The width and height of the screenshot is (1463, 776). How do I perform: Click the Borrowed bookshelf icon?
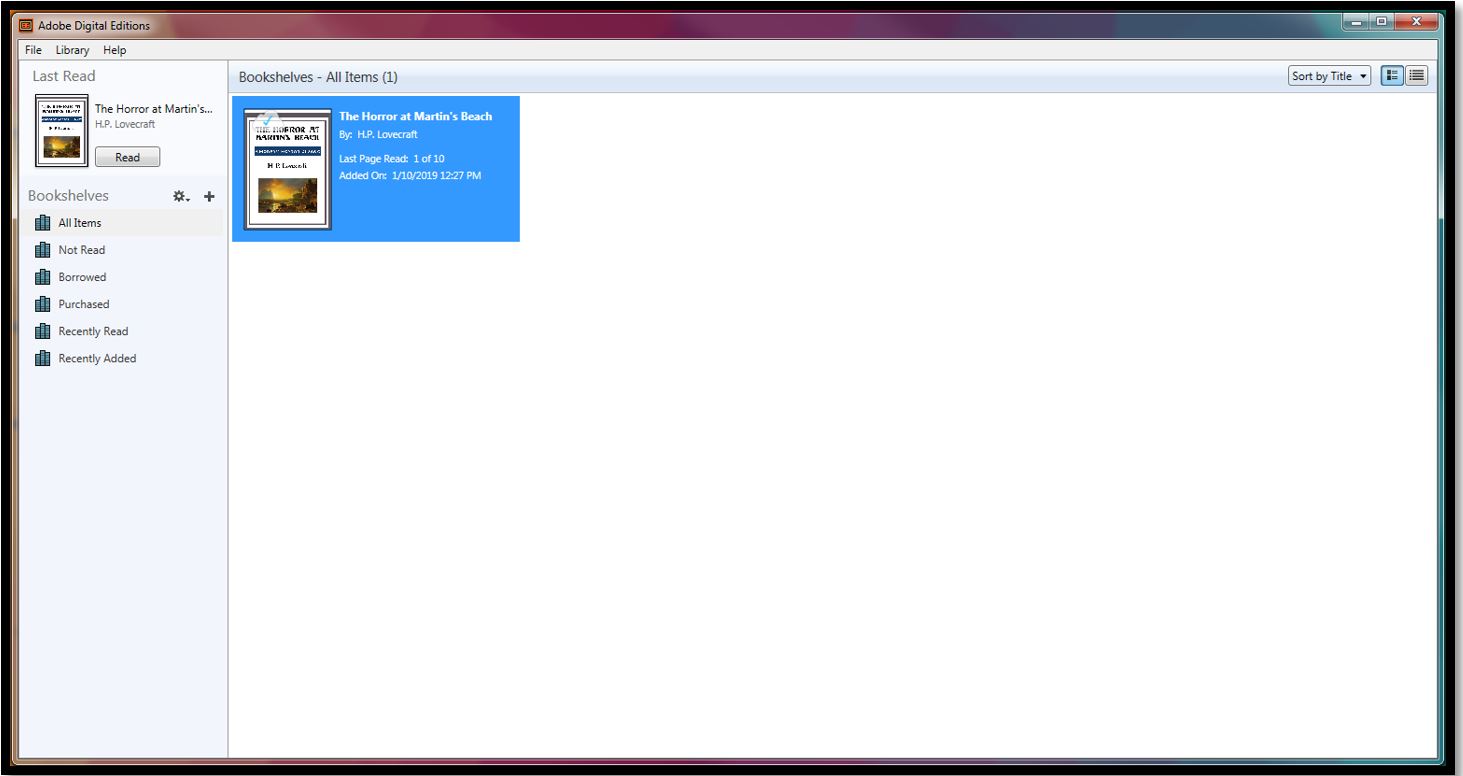[43, 277]
